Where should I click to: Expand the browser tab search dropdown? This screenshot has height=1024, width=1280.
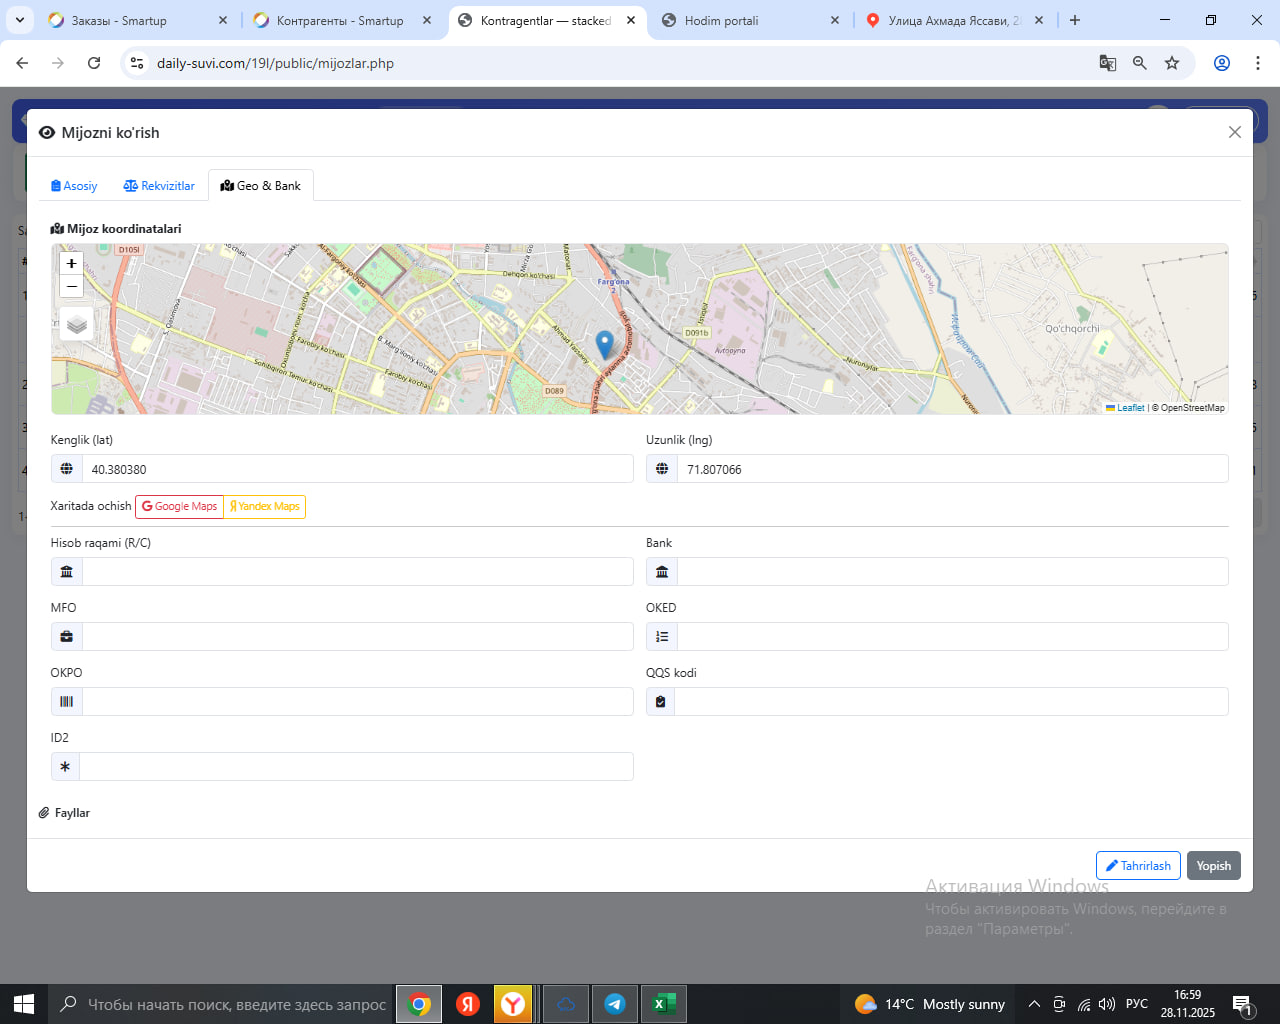tap(20, 20)
